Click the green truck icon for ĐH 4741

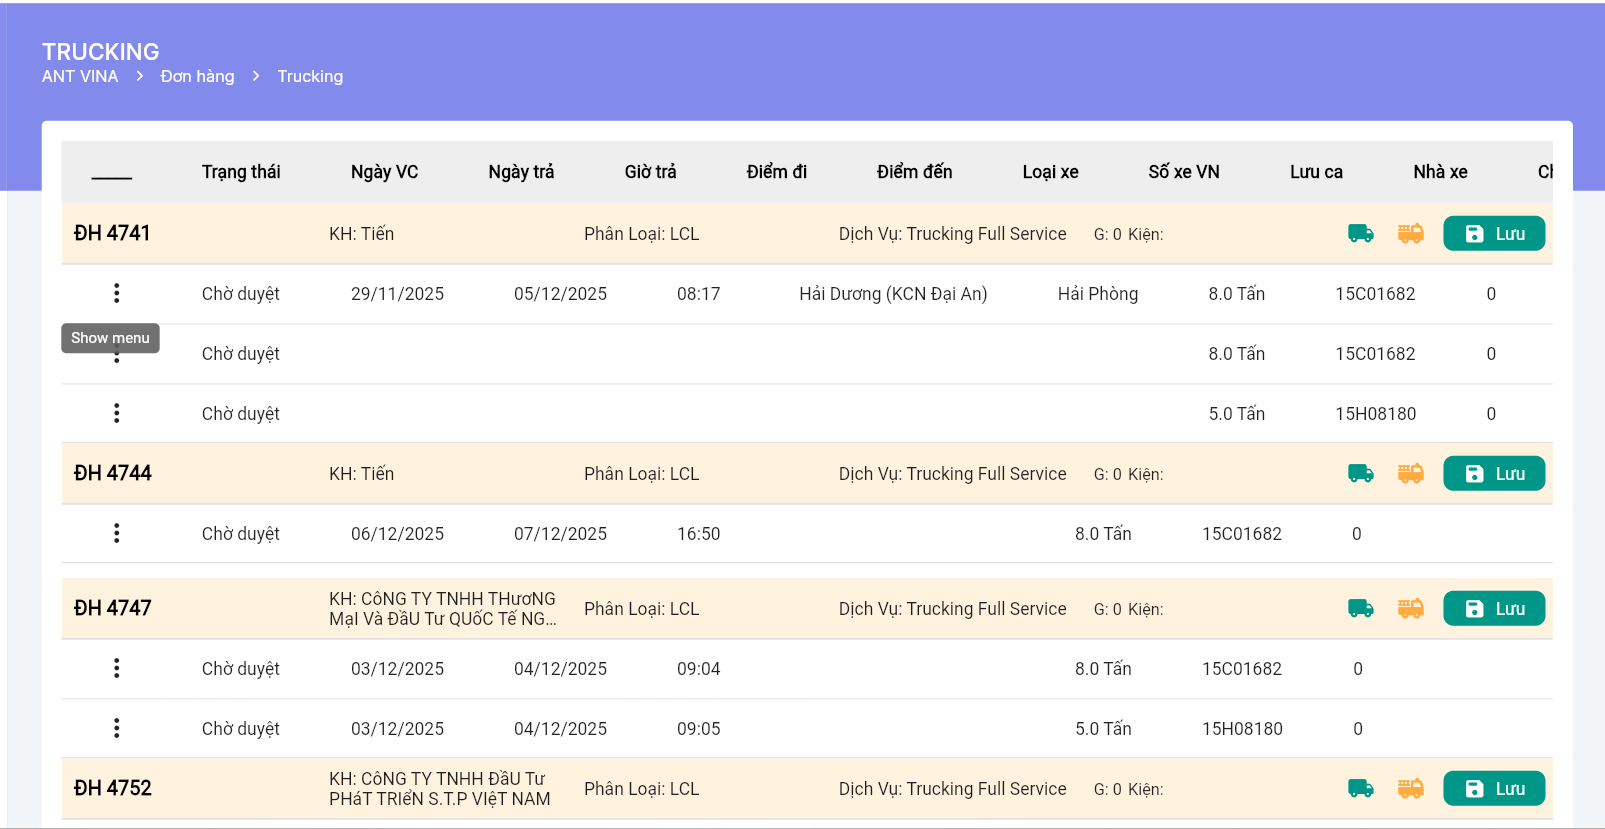coord(1360,234)
